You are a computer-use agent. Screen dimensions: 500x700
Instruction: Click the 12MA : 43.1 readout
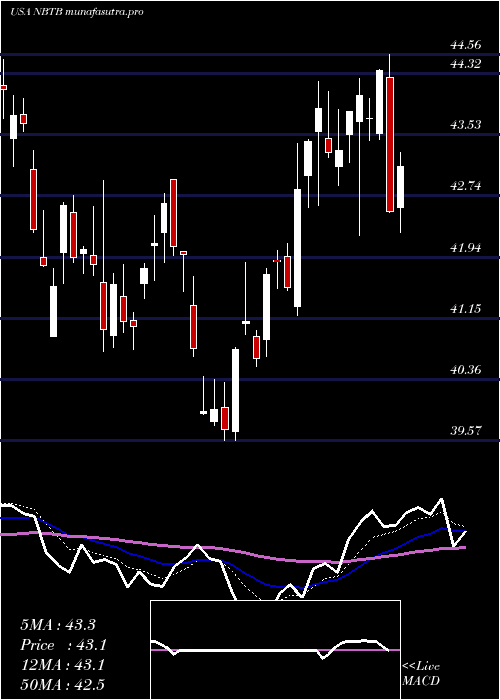[62, 665]
